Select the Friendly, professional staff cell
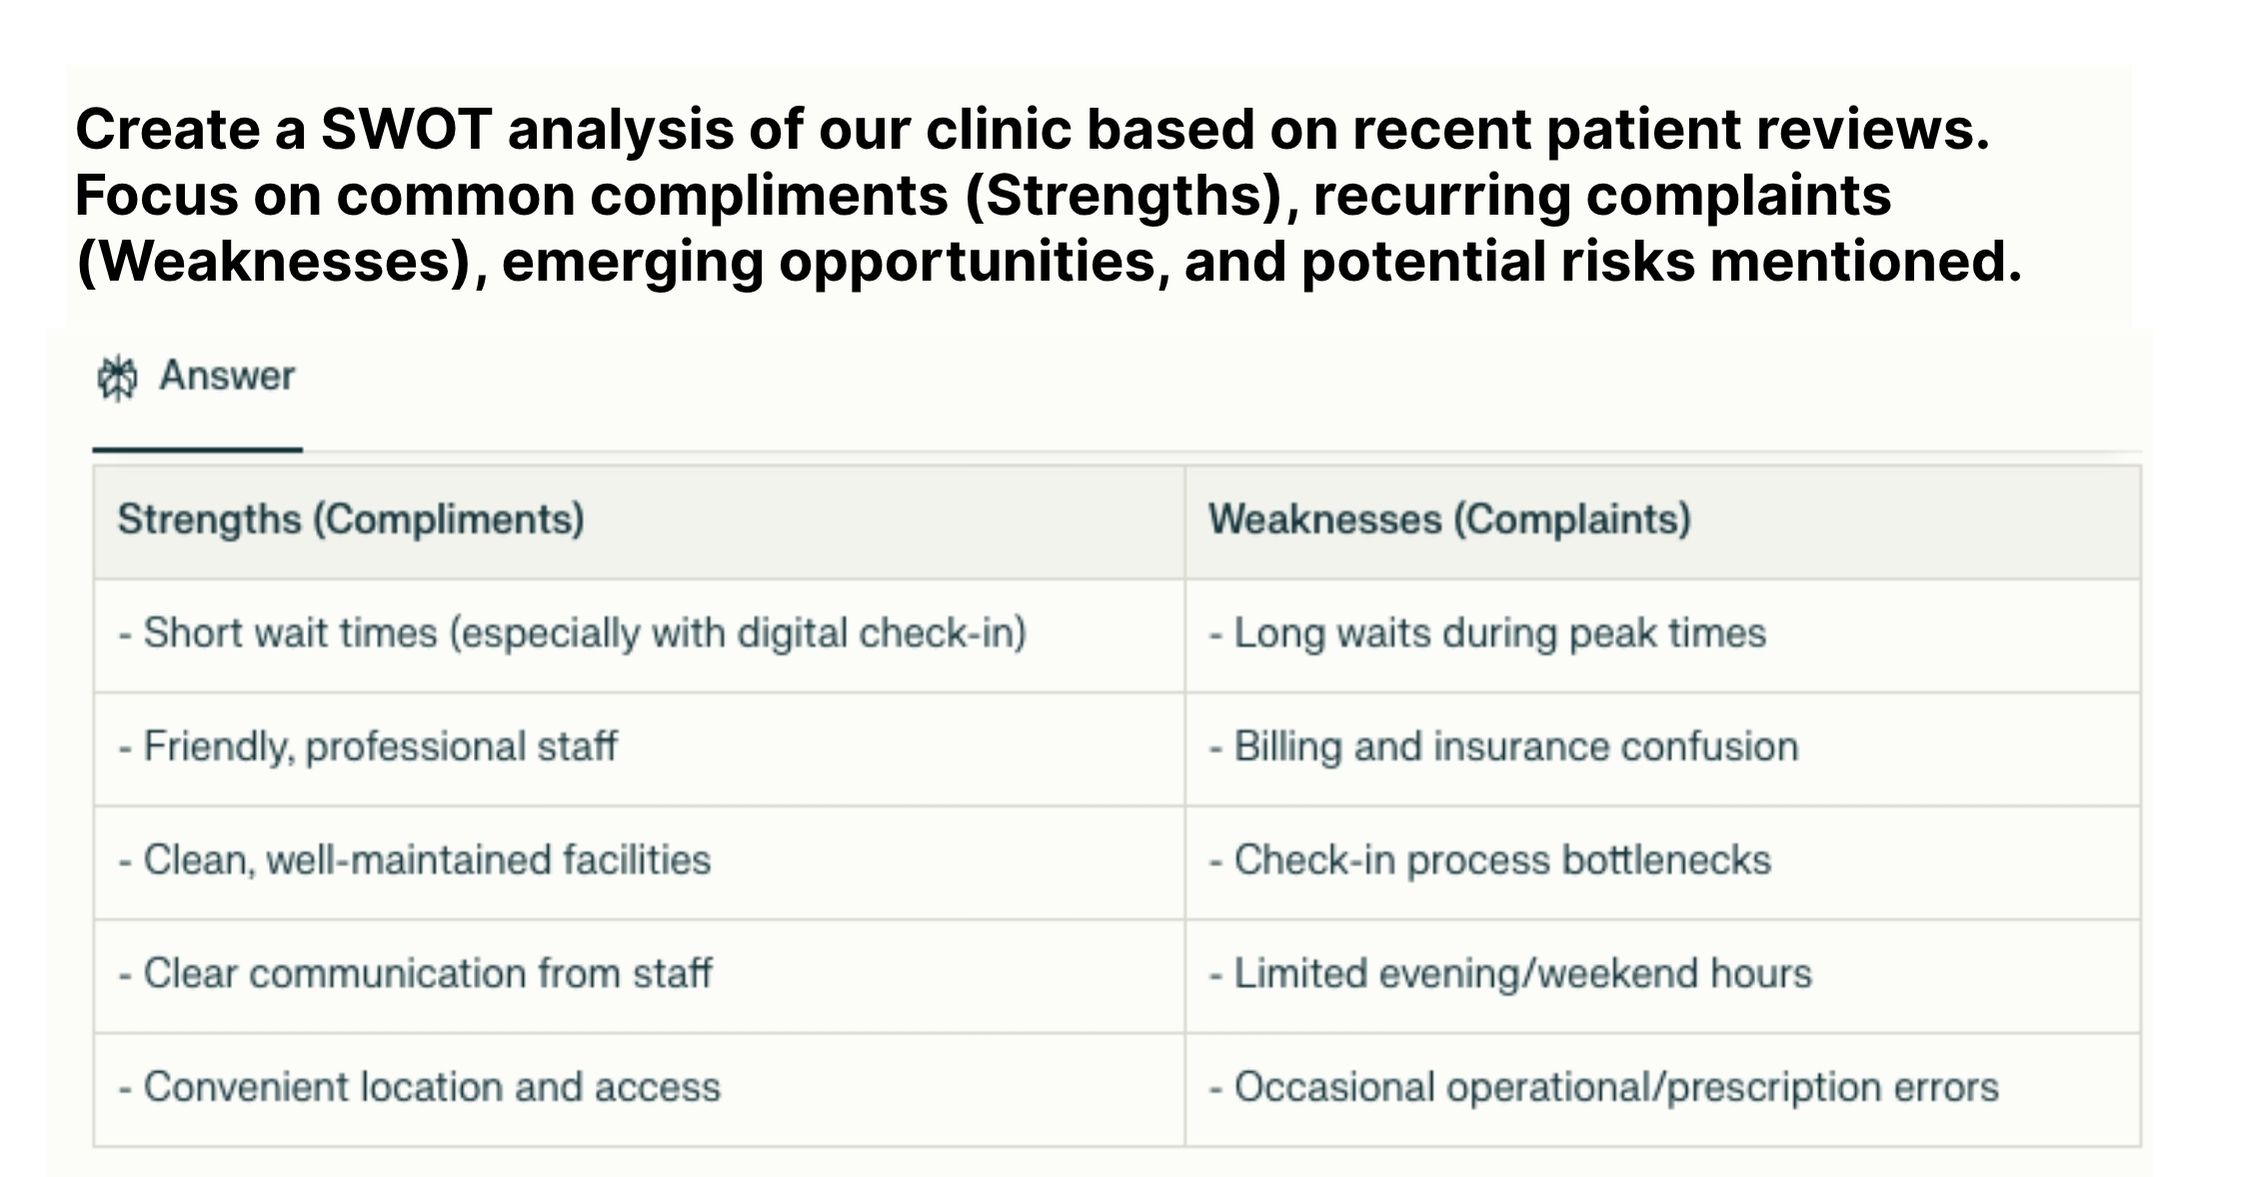Viewport: 2250px width, 1177px height. point(639,749)
